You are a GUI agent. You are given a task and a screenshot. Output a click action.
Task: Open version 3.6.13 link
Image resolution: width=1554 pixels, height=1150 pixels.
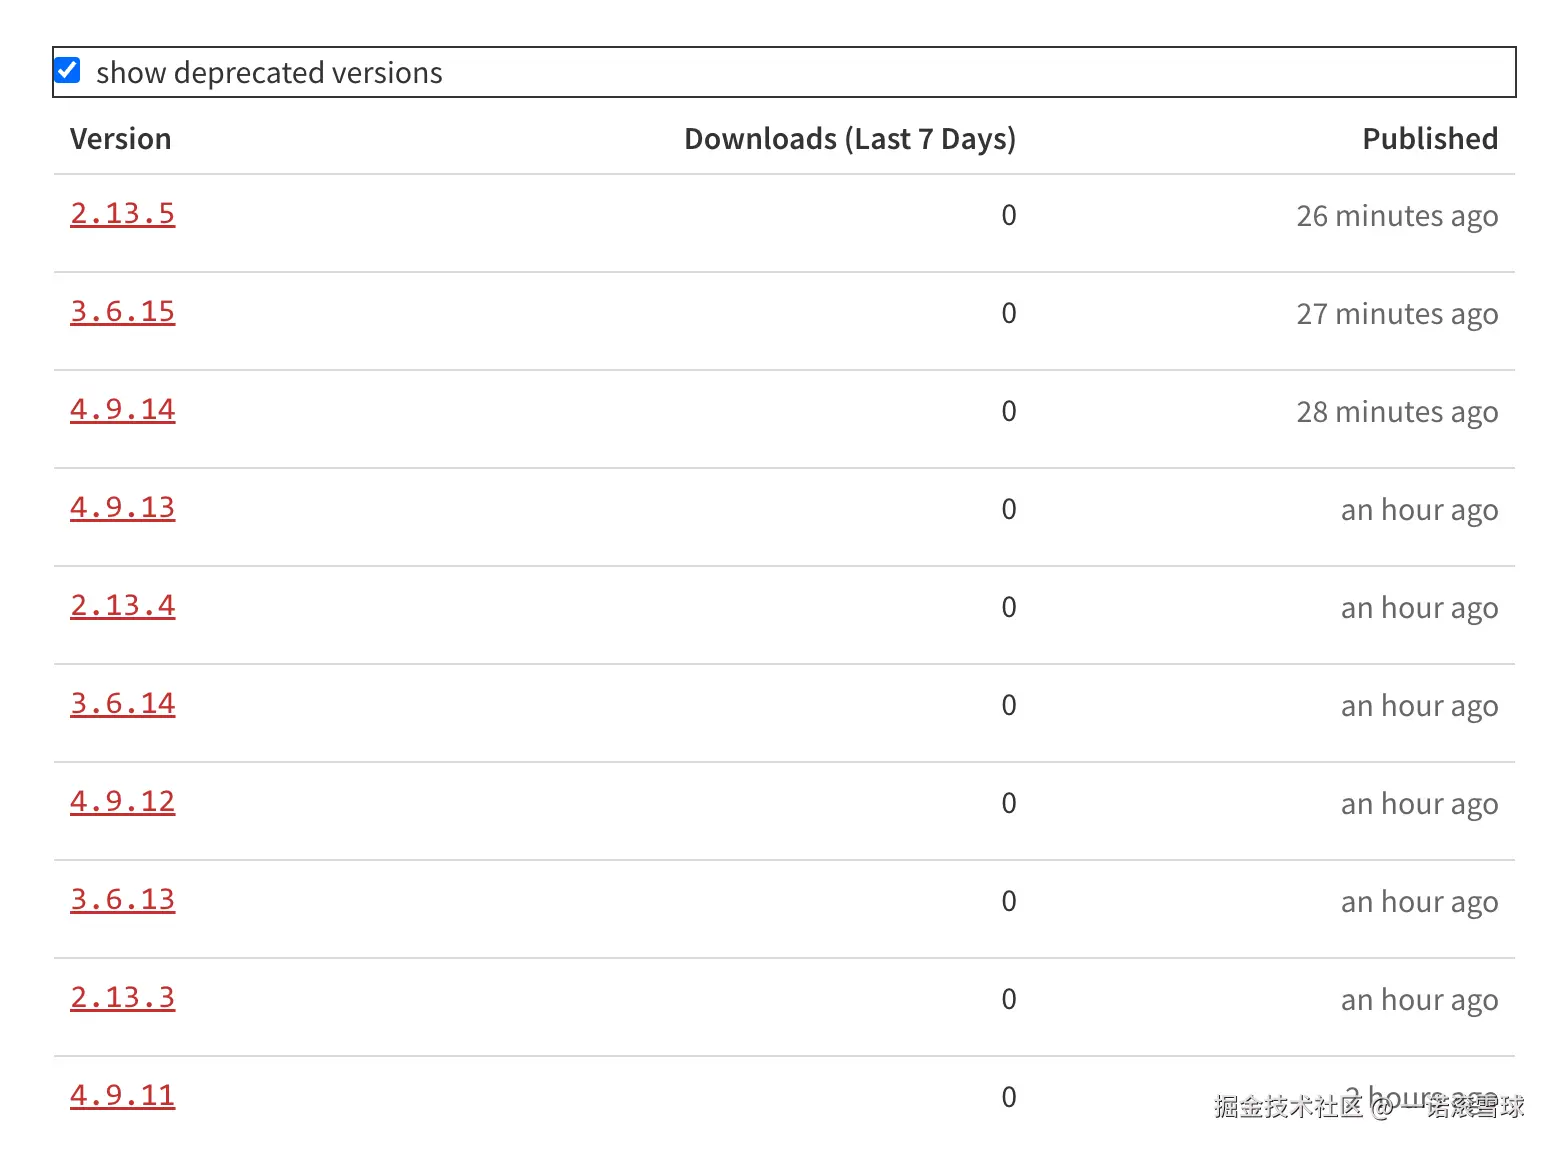[122, 899]
